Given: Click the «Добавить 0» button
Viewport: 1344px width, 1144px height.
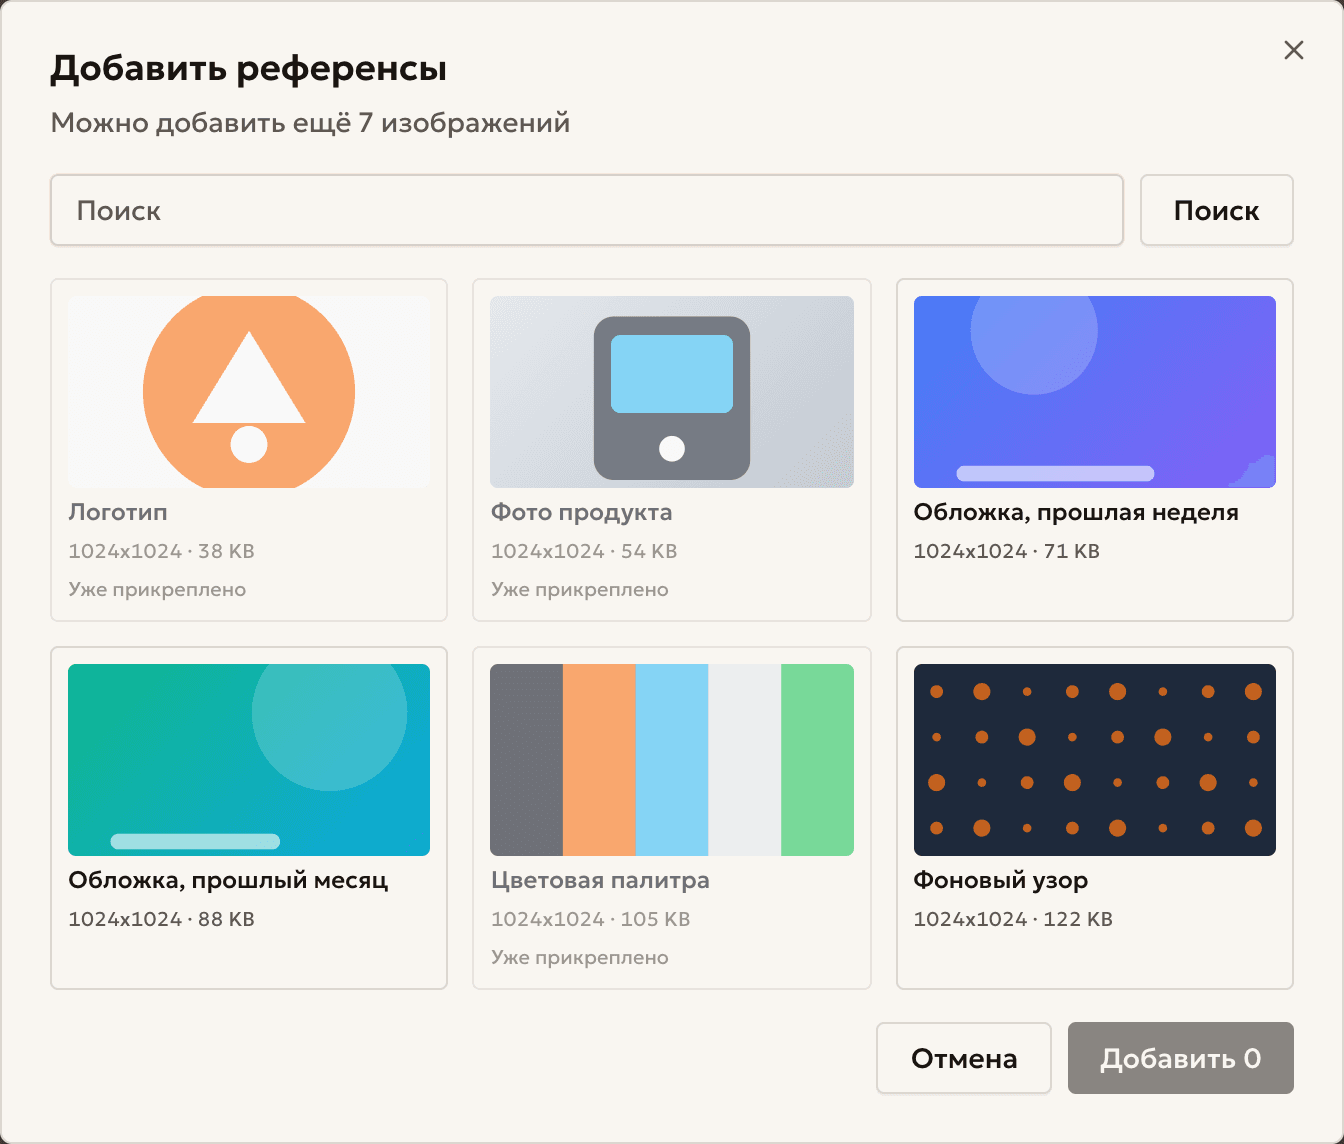Looking at the screenshot, I should point(1180,1058).
